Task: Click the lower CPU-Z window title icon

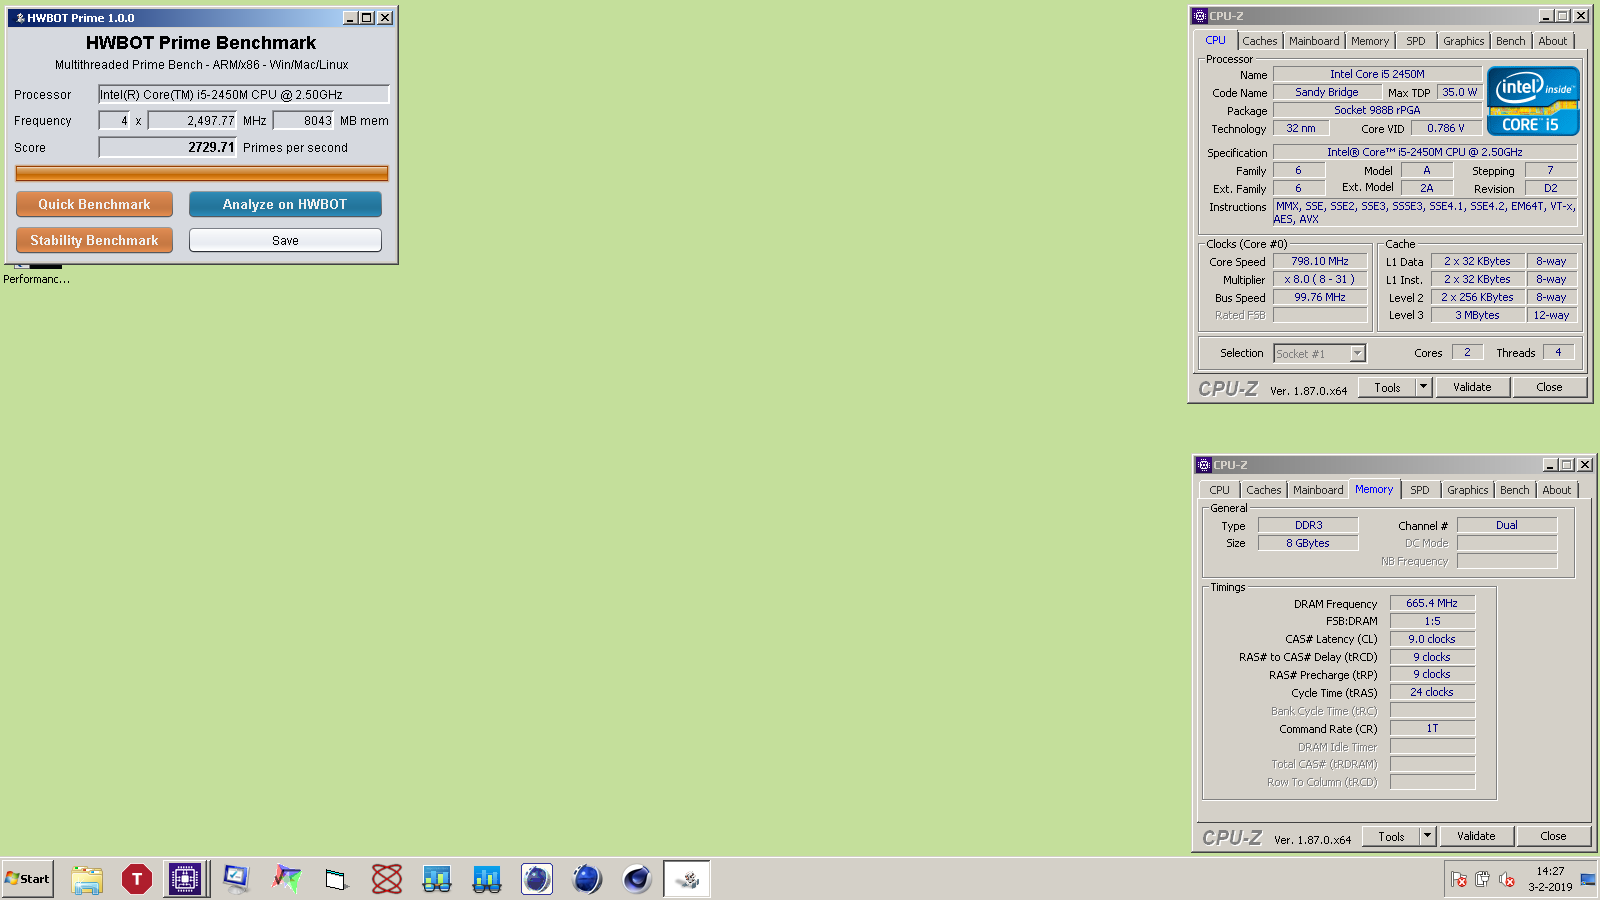Action: (x=1204, y=465)
